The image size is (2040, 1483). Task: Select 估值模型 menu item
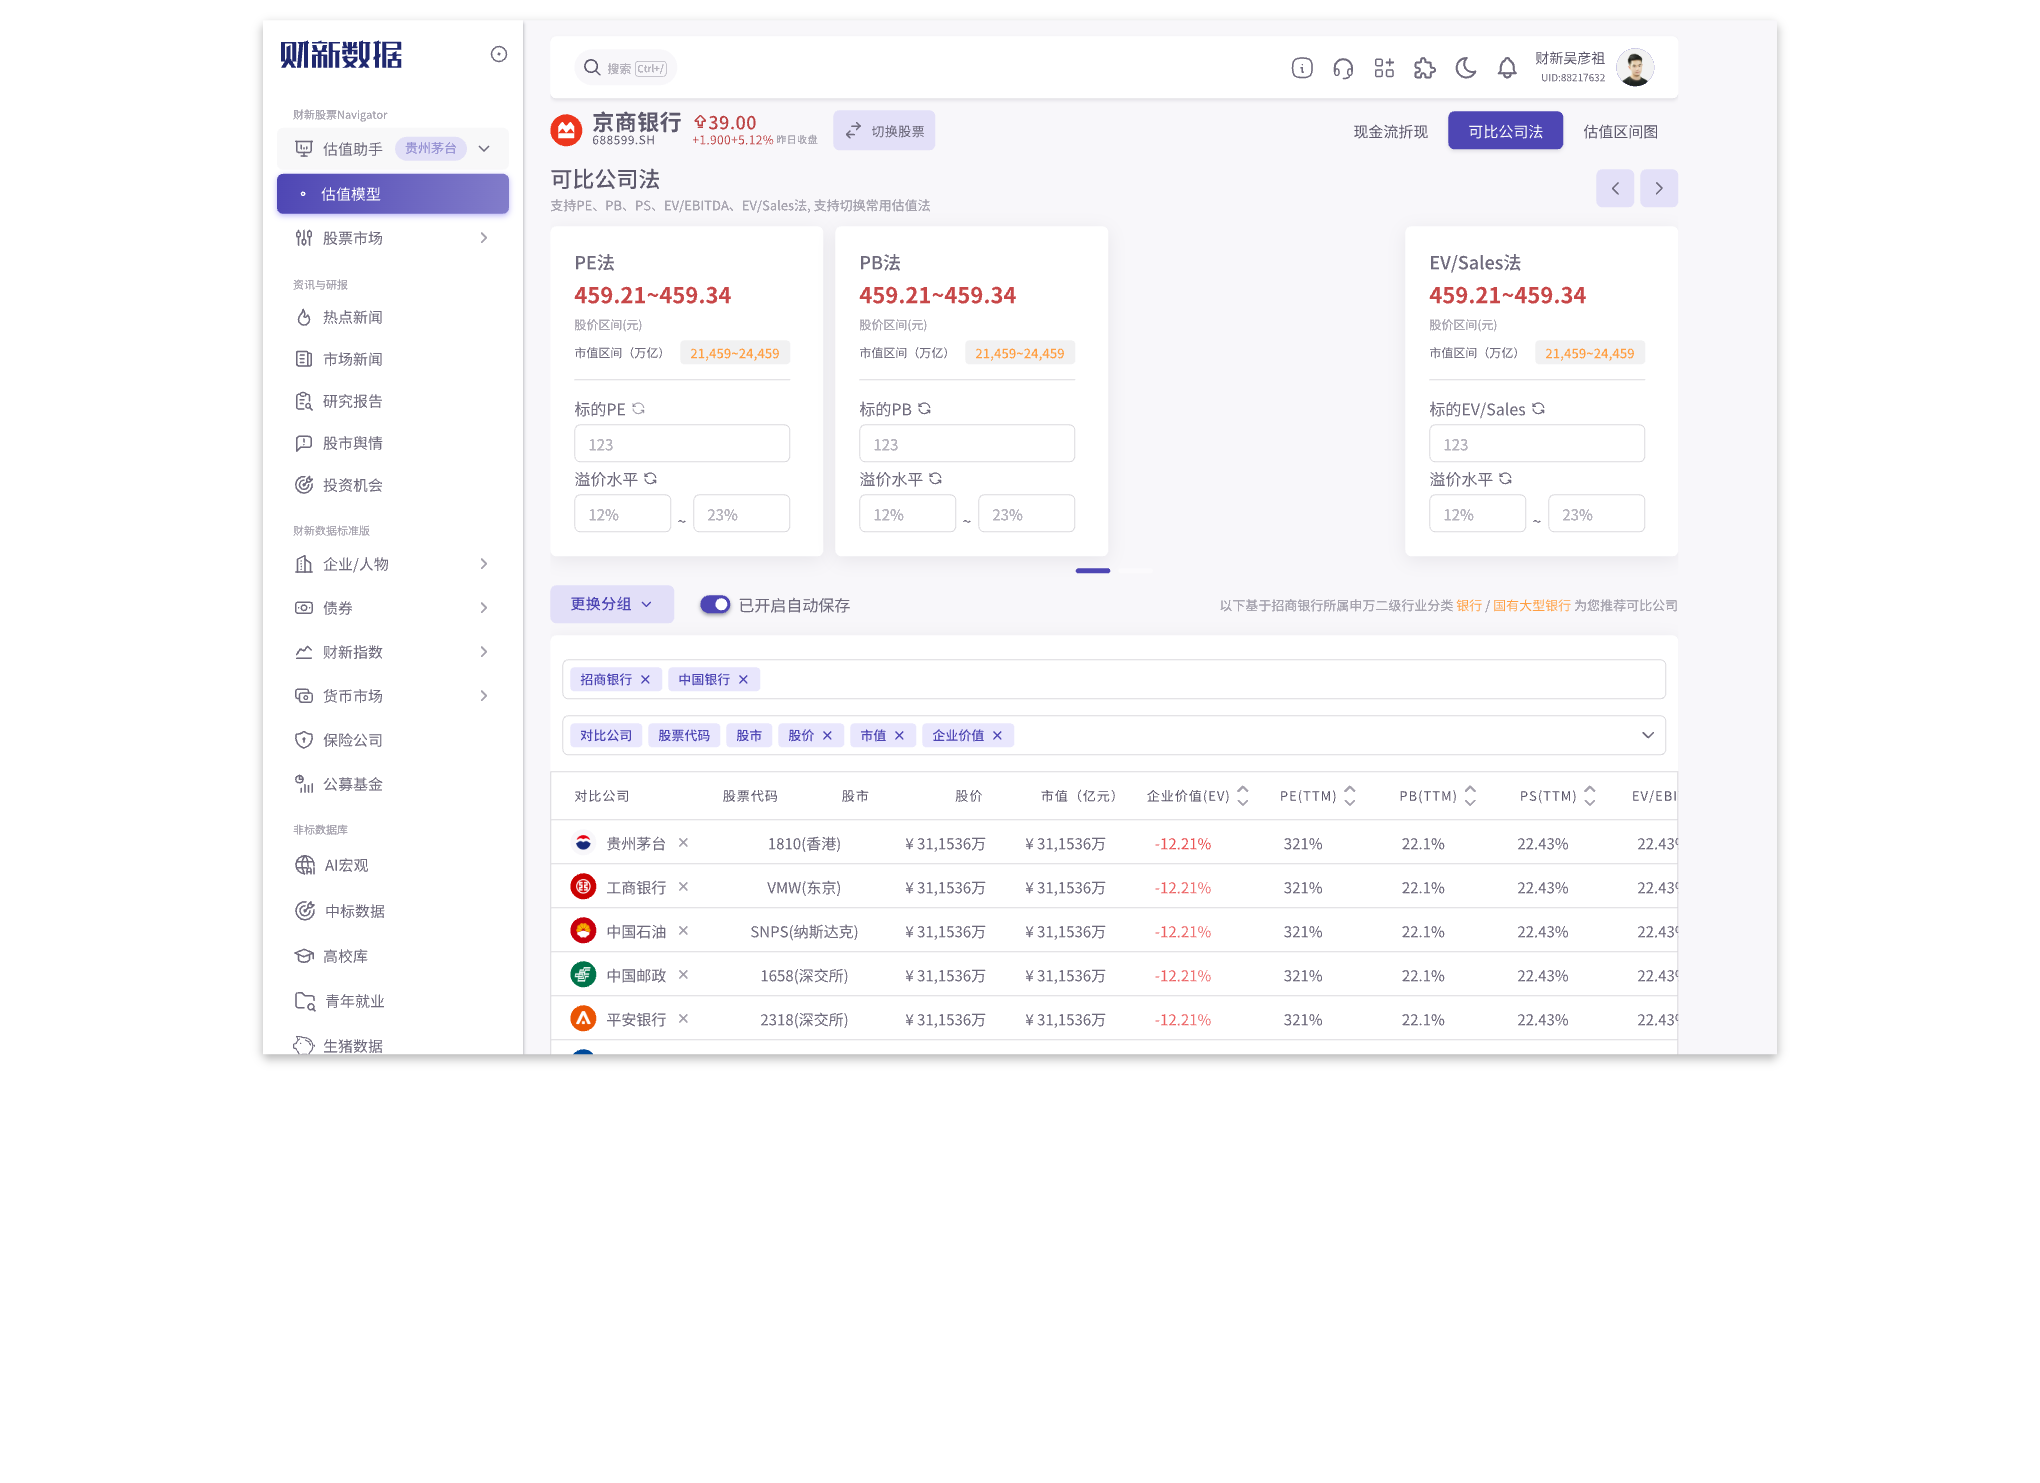tap(393, 194)
